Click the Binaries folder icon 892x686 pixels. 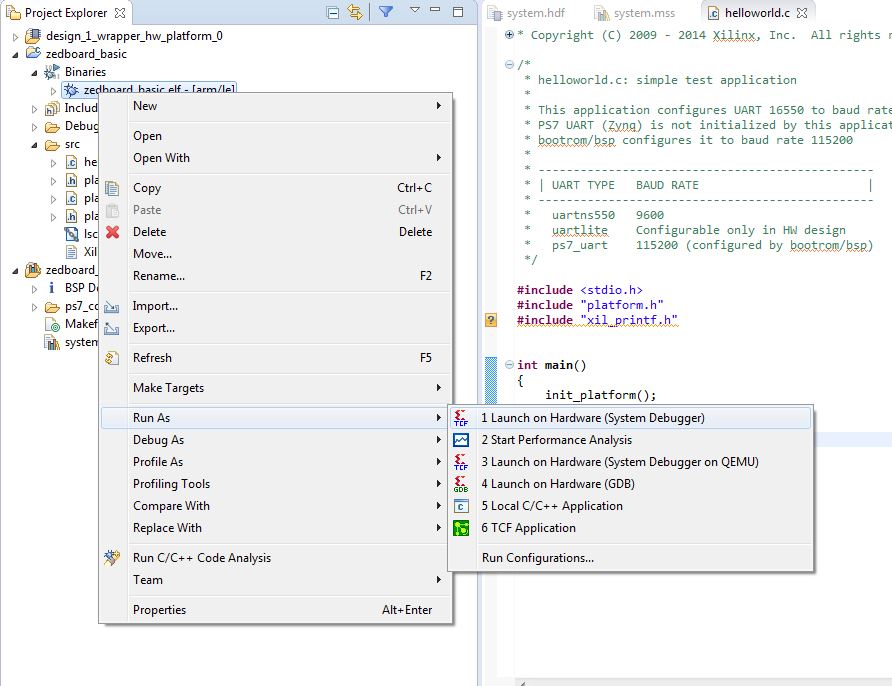click(x=52, y=72)
